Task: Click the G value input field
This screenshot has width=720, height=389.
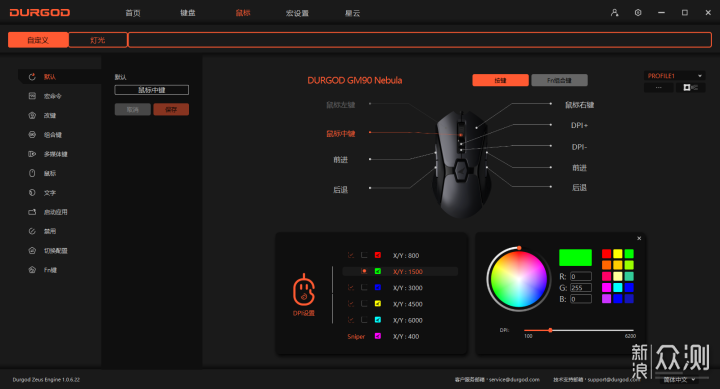Action: [580, 288]
